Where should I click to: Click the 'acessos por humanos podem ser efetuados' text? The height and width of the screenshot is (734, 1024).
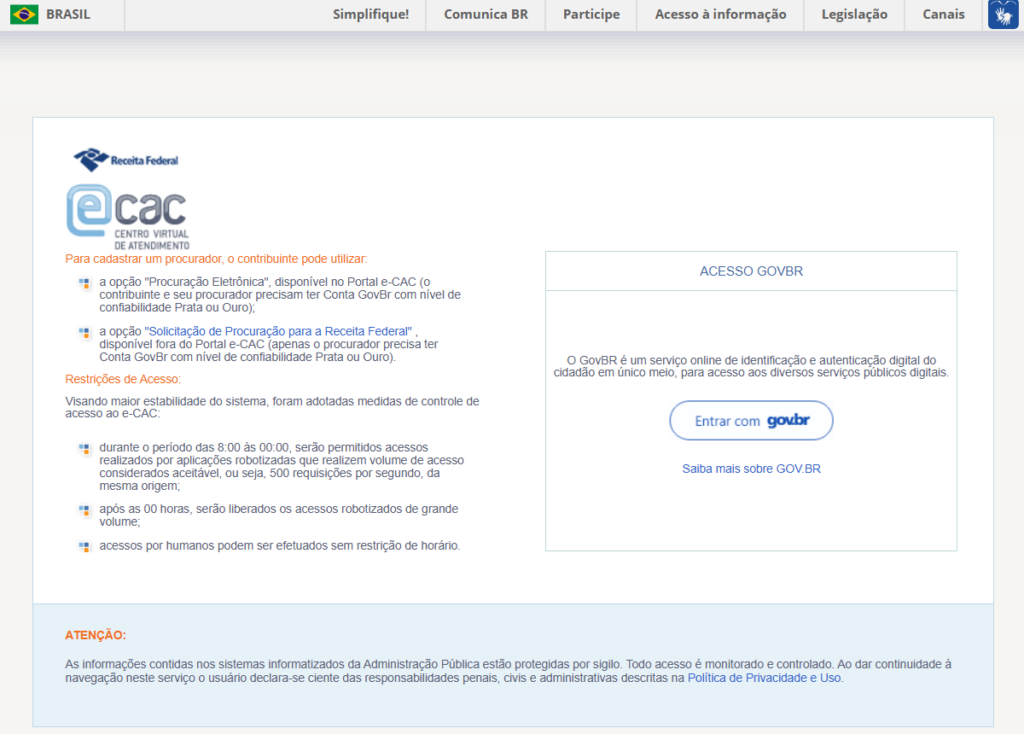tap(280, 545)
